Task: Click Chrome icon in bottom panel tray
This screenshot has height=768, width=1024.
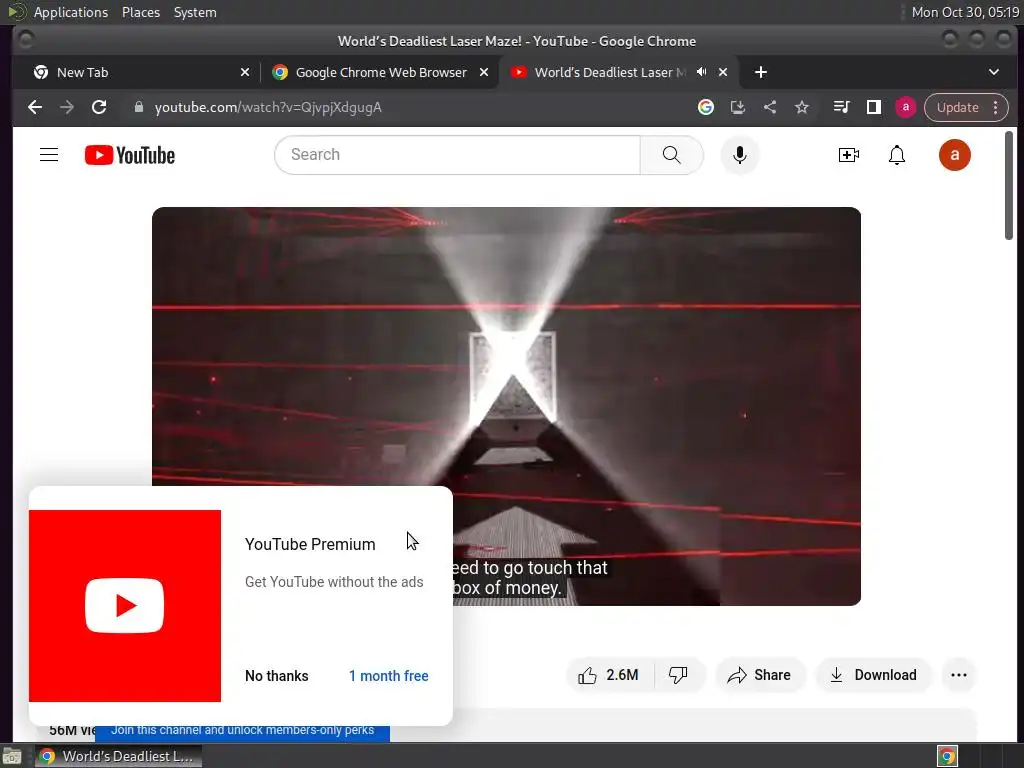Action: click(947, 756)
